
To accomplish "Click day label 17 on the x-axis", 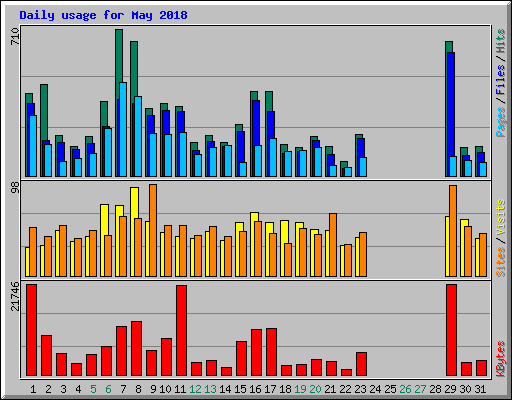I will coord(270,389).
